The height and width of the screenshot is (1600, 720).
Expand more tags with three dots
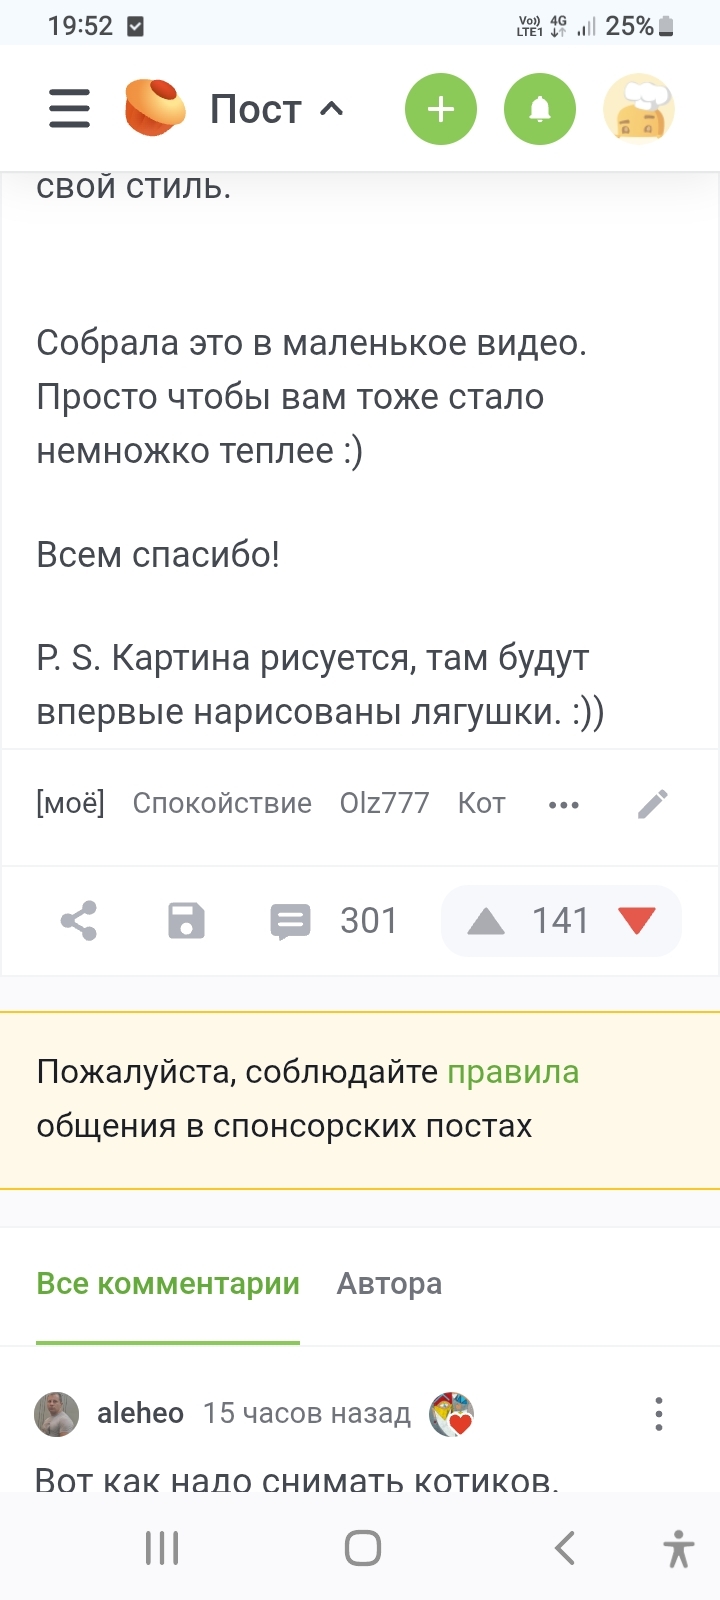[x=564, y=805]
